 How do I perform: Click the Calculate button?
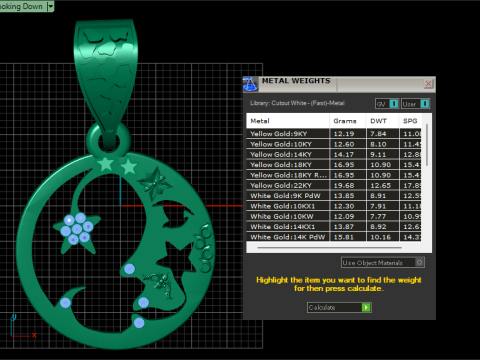pyautogui.click(x=339, y=307)
